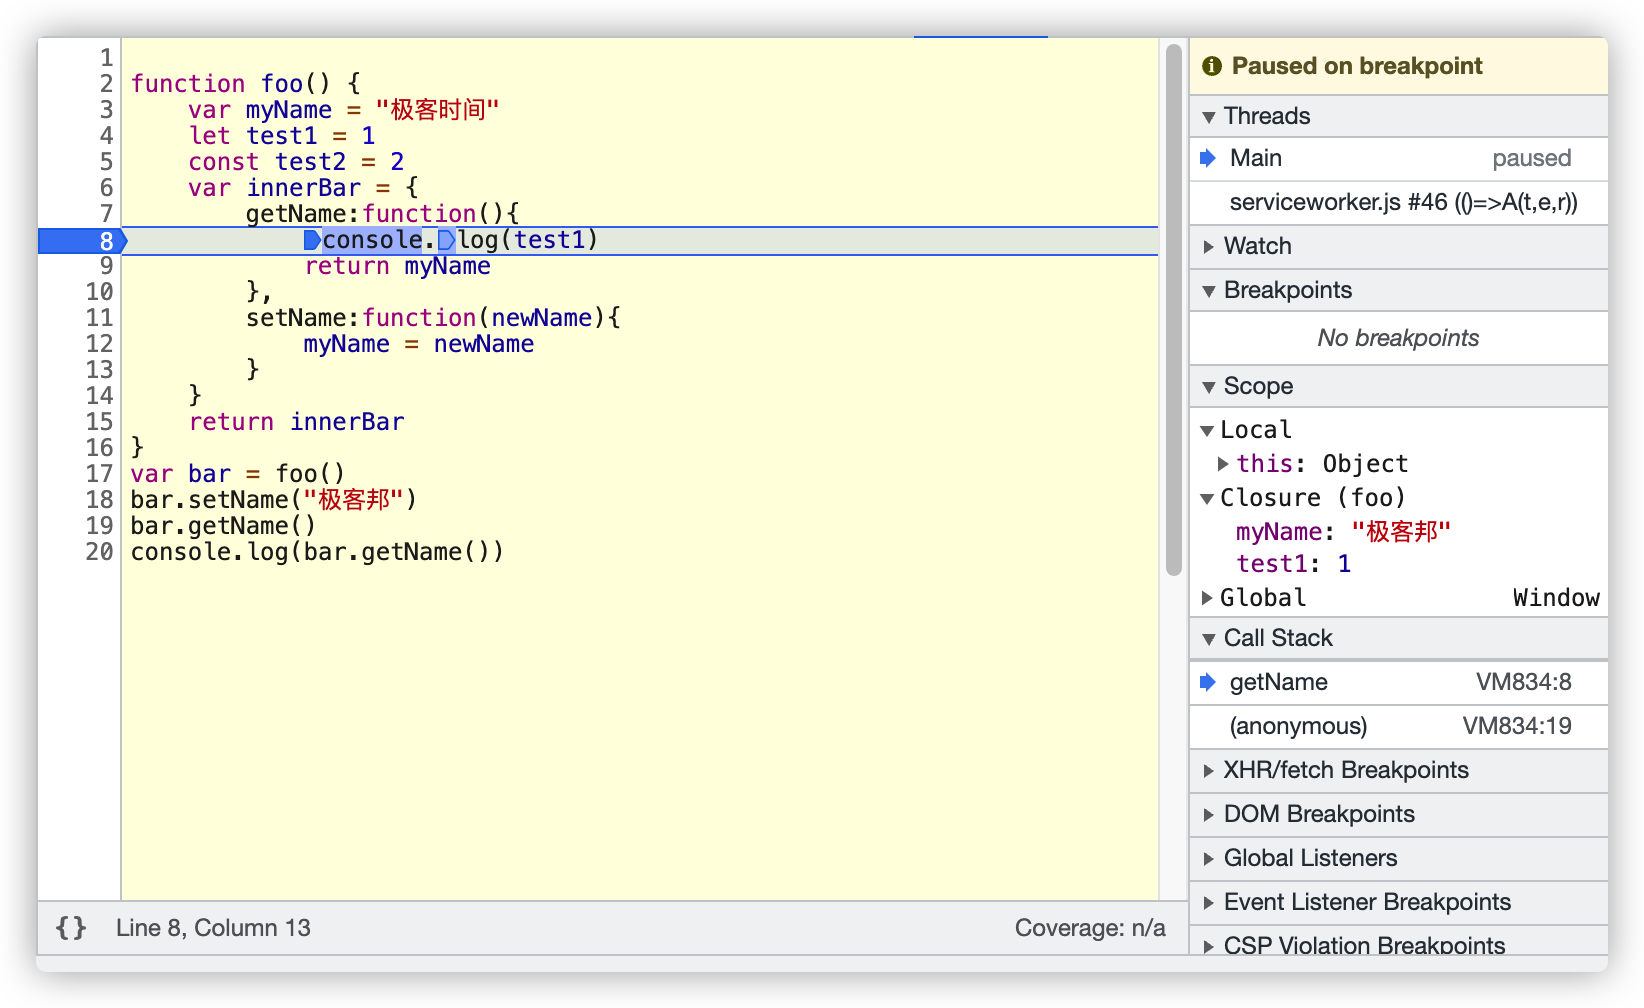Viewport: 1644px width, 1008px height.
Task: Select the serviceworker.js #46 thread
Action: click(1399, 203)
